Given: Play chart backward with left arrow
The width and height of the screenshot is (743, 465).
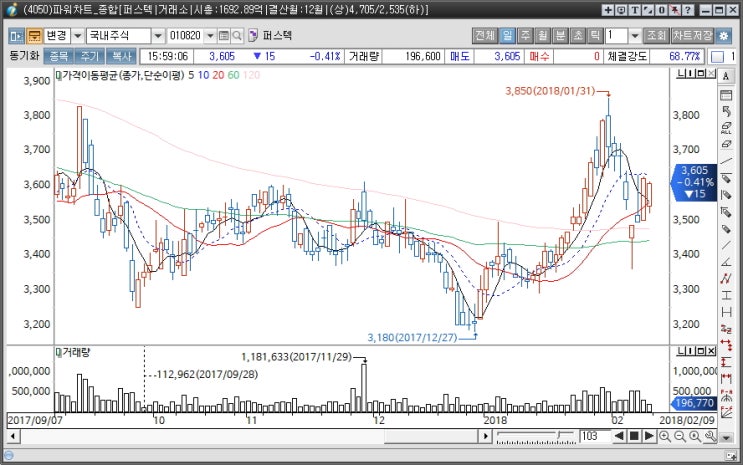Looking at the screenshot, I should pyautogui.click(x=619, y=436).
